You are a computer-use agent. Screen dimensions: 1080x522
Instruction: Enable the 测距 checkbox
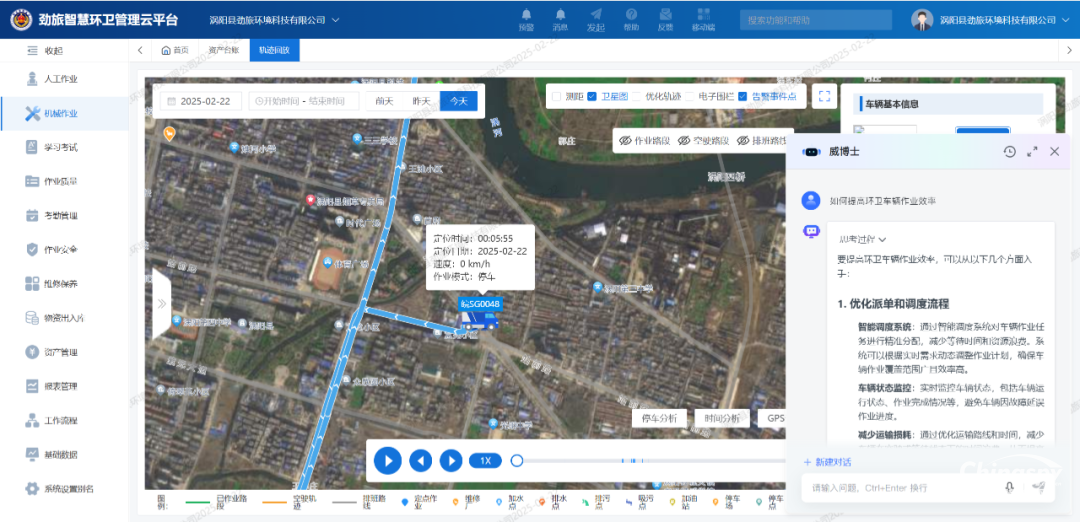(557, 97)
